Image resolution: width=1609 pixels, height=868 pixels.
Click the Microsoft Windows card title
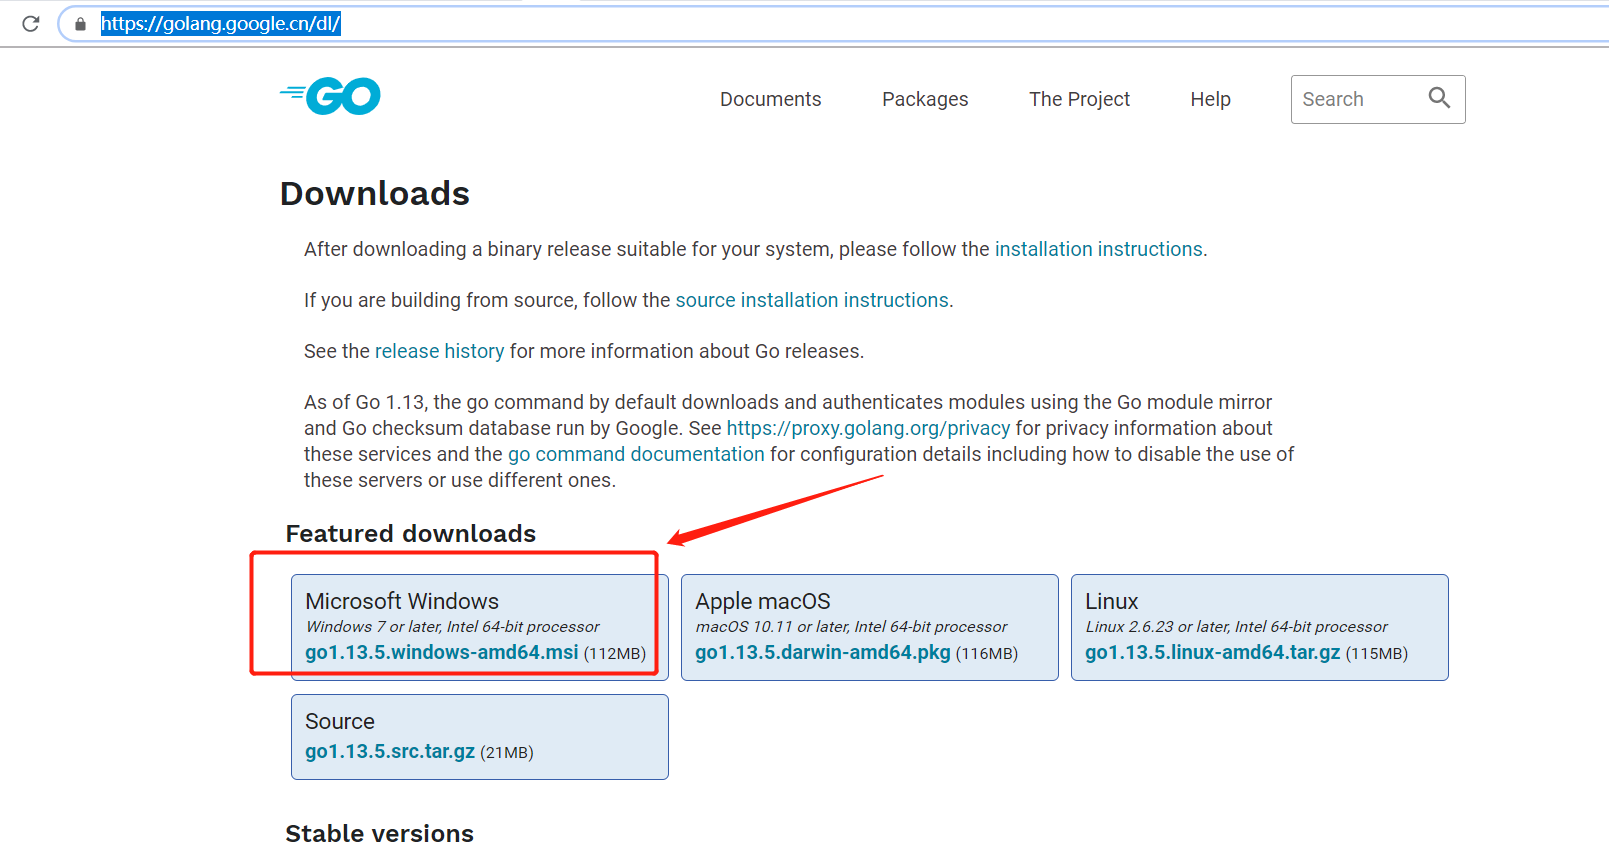pos(402,601)
